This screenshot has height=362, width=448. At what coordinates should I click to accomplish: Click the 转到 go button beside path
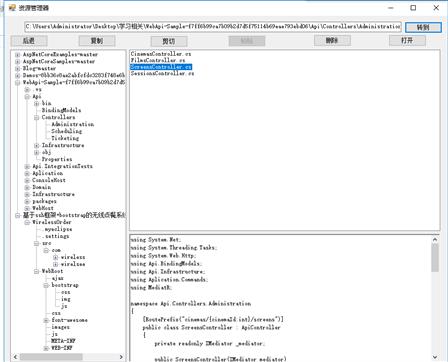pyautogui.click(x=423, y=27)
